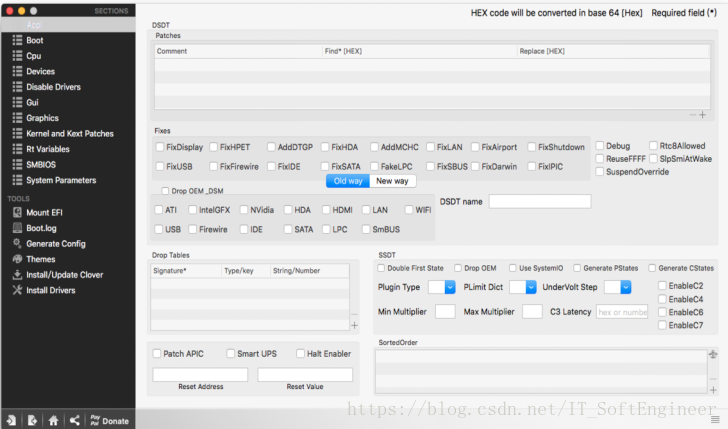Click the share icon in bottom bar

pyautogui.click(x=75, y=421)
